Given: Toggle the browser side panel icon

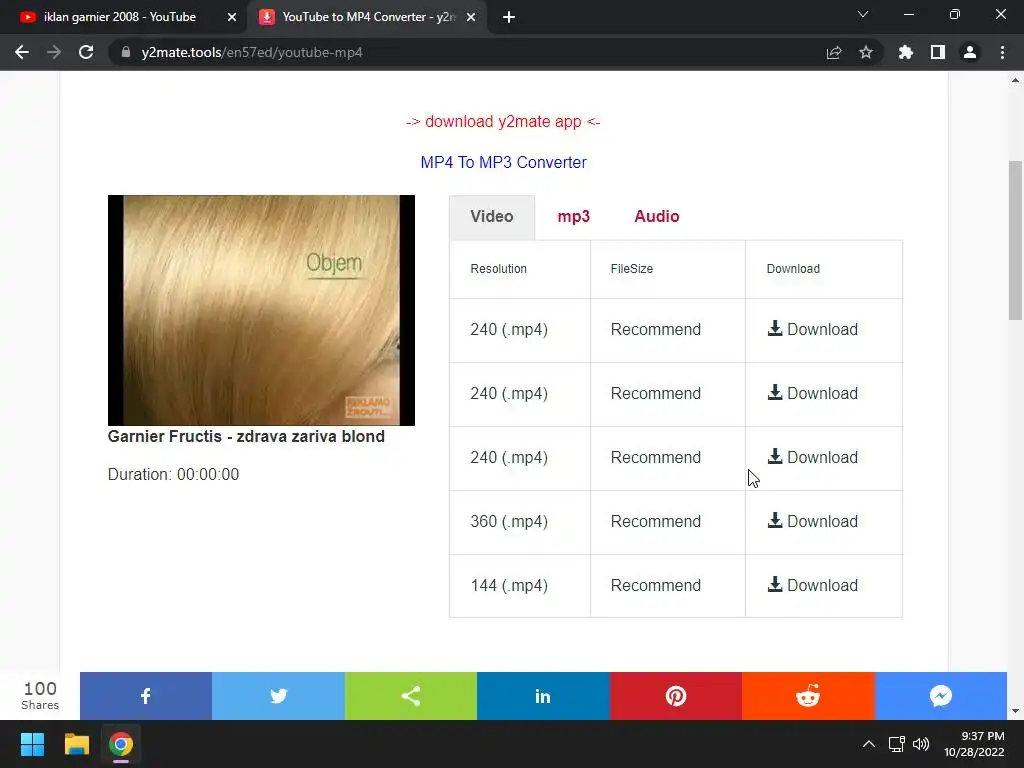Looking at the screenshot, I should [938, 52].
